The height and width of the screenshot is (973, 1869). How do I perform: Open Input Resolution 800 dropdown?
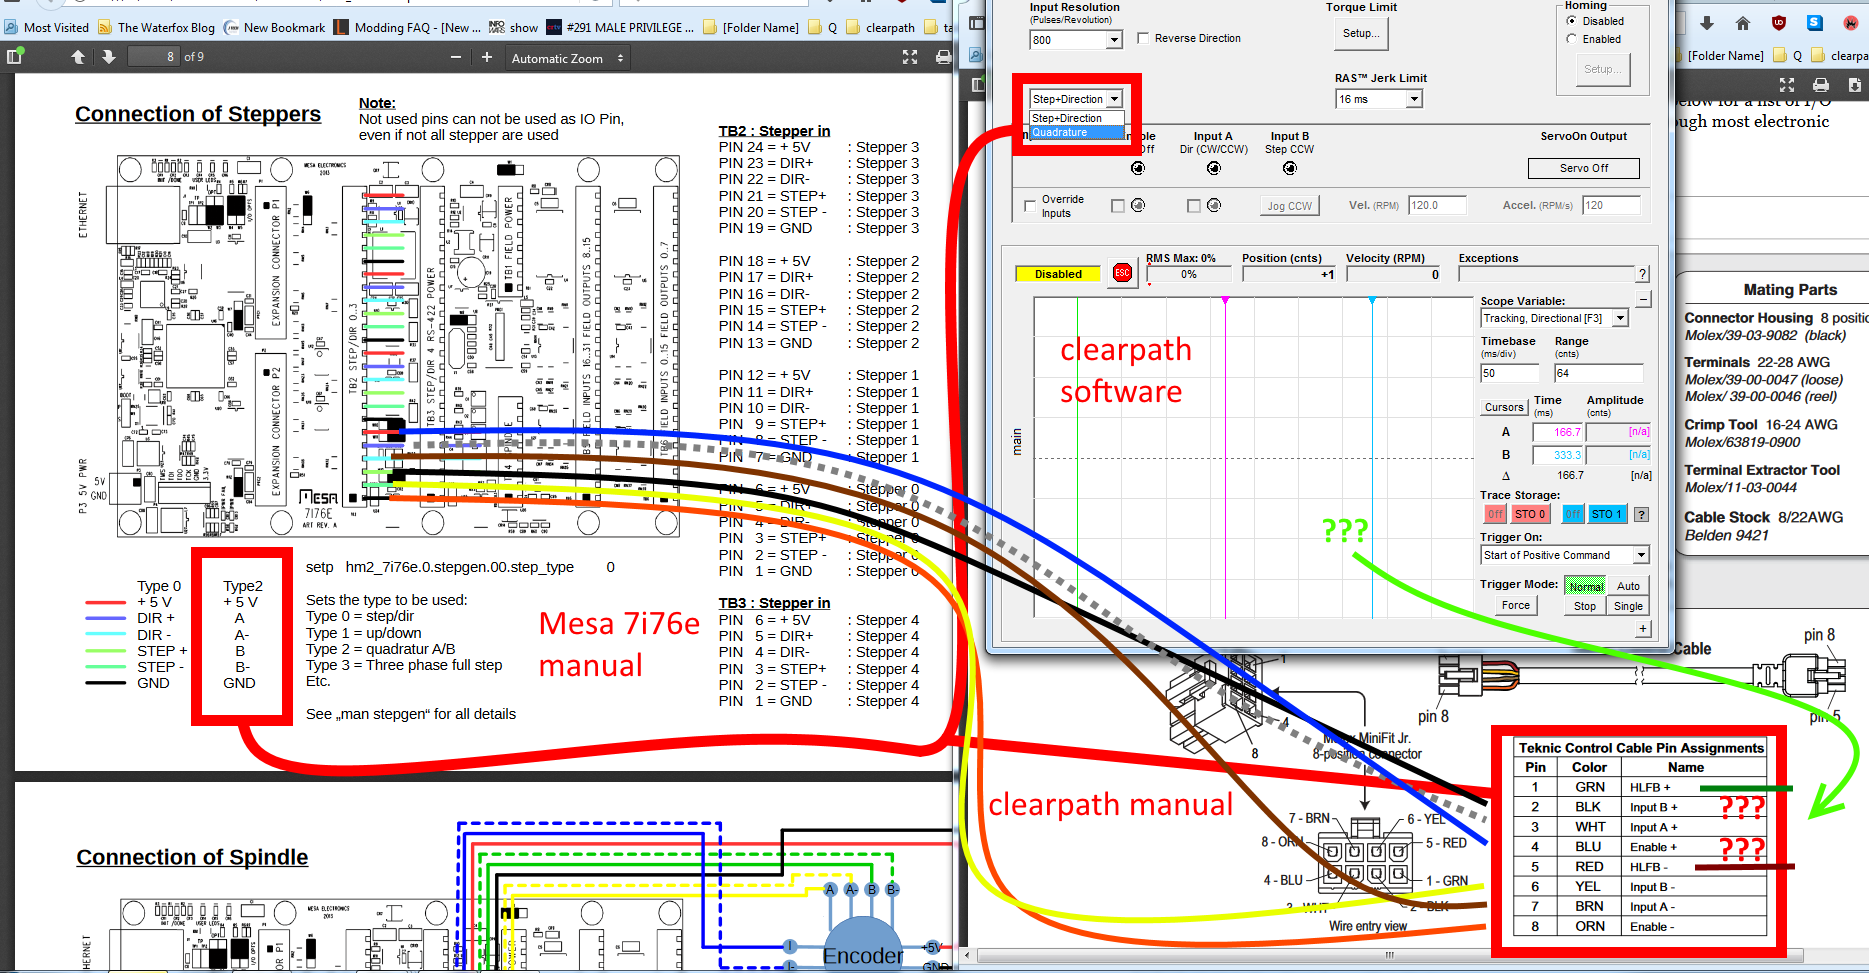click(x=1114, y=40)
